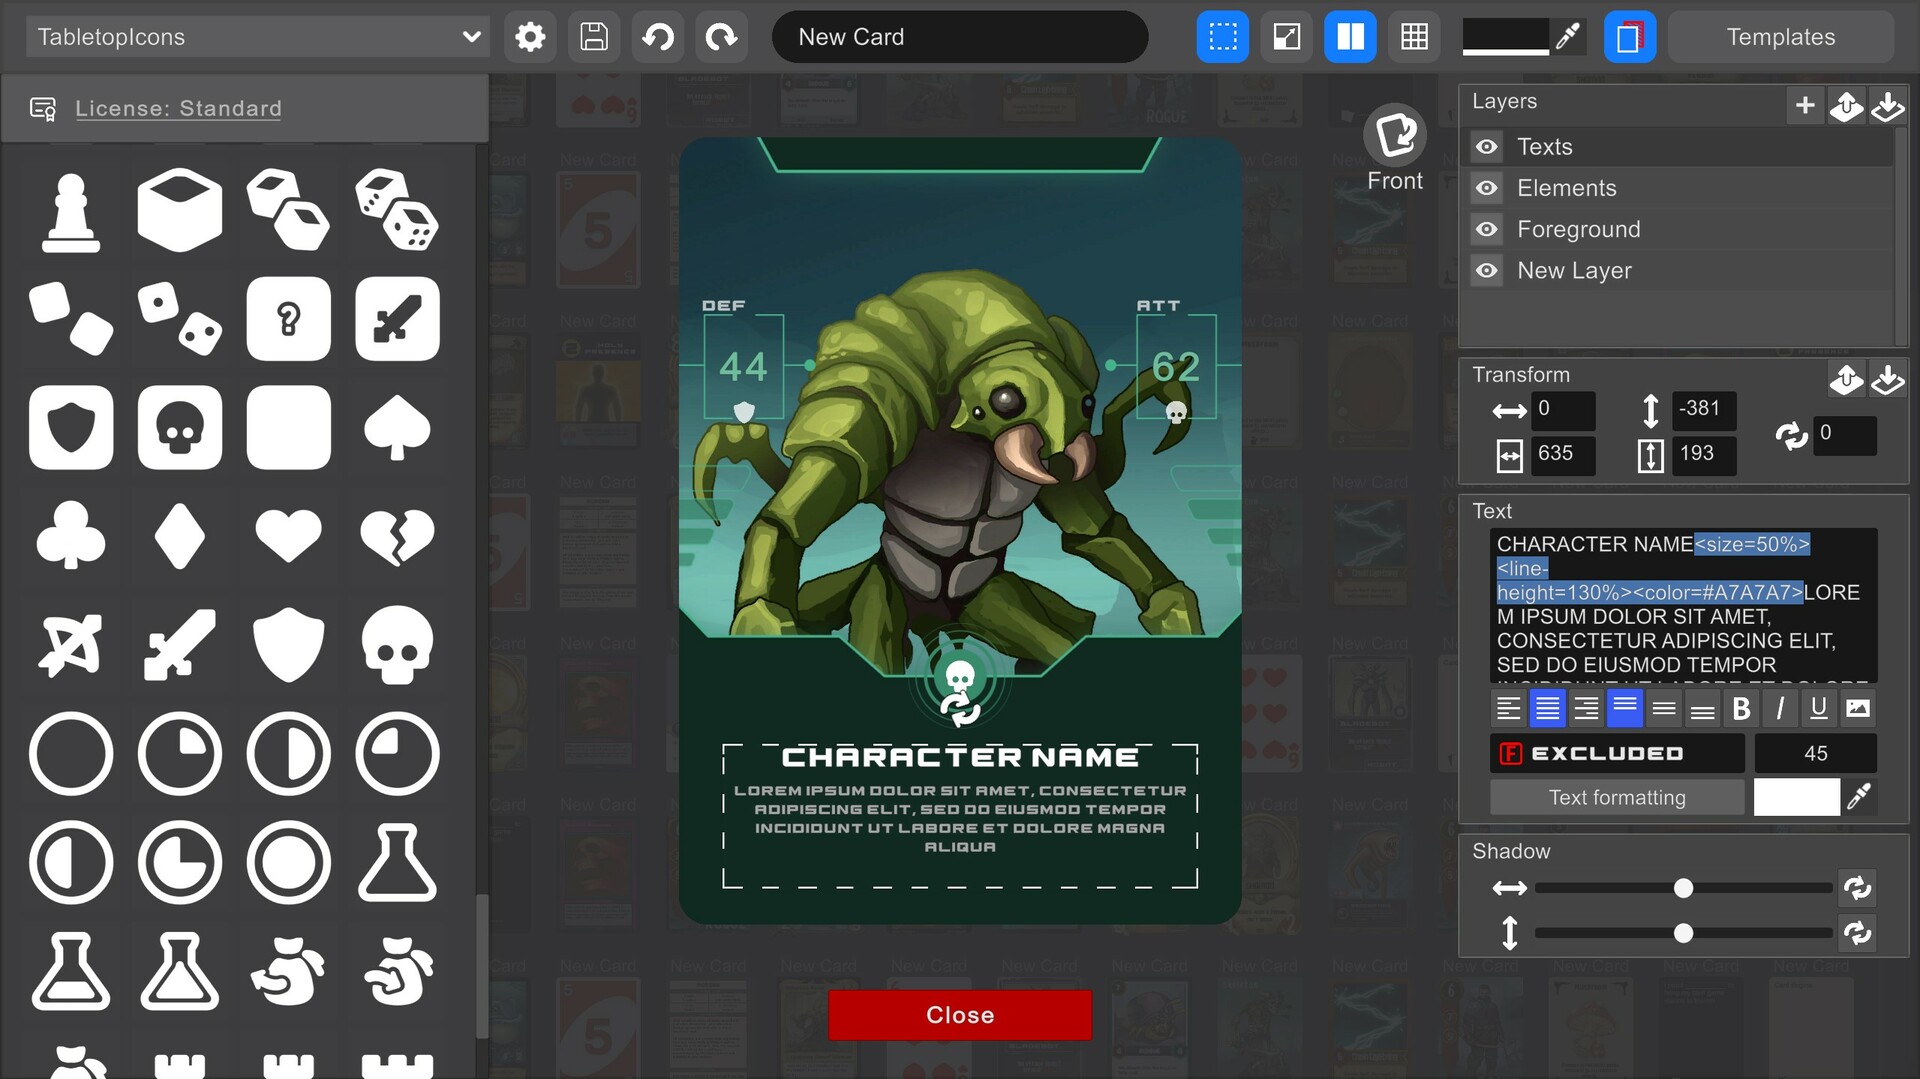Select the Texts layer row
The height and width of the screenshot is (1079, 1920).
(x=1681, y=147)
